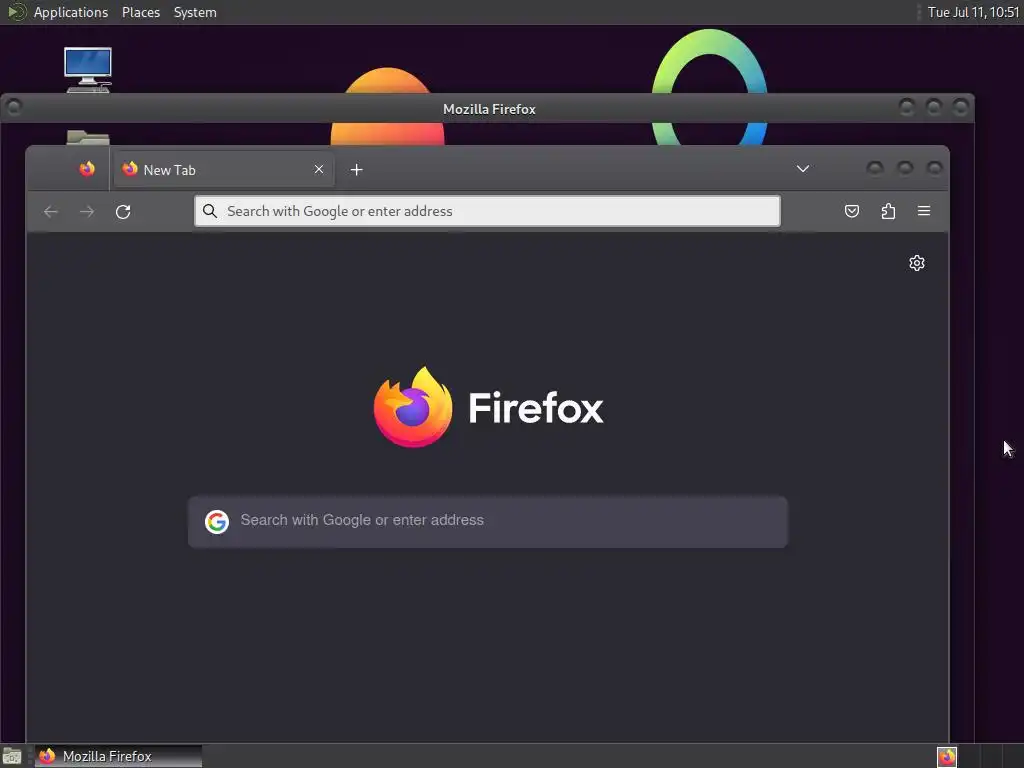Go forward using the forward arrow

[87, 212]
